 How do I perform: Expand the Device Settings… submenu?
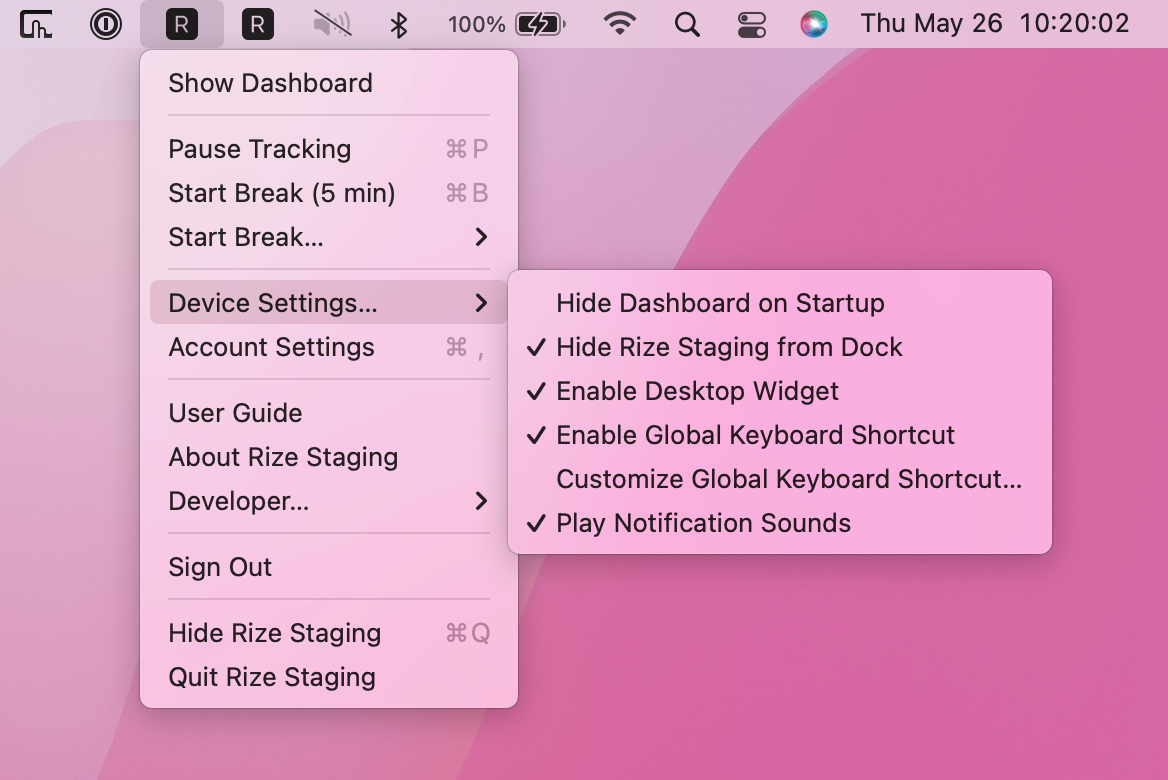coord(328,303)
